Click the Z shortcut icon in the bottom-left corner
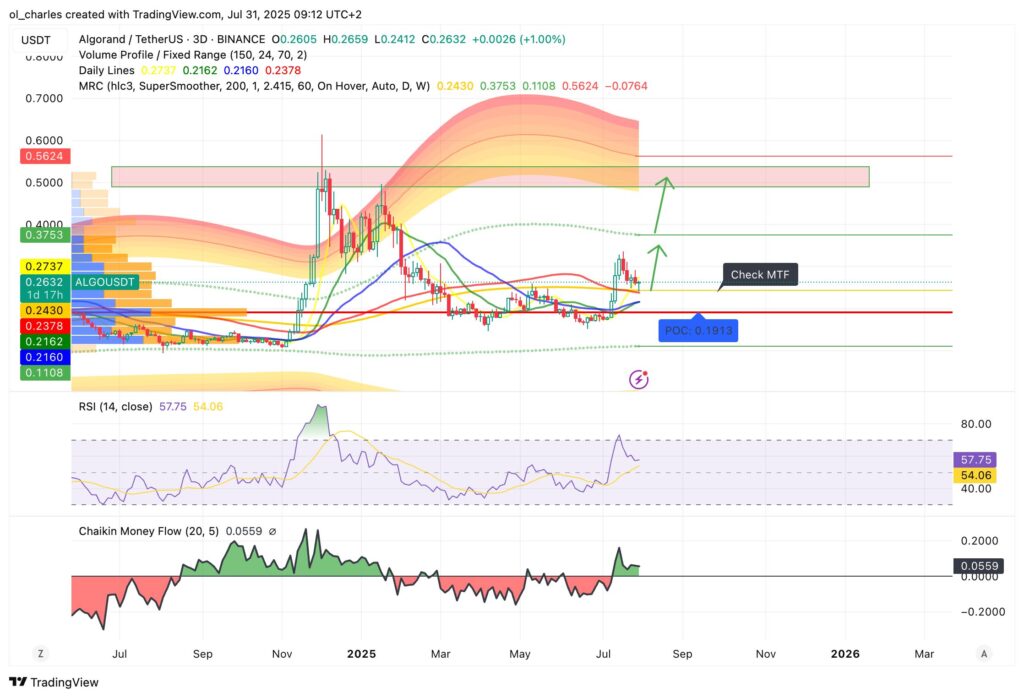This screenshot has width=1024, height=698. click(40, 652)
